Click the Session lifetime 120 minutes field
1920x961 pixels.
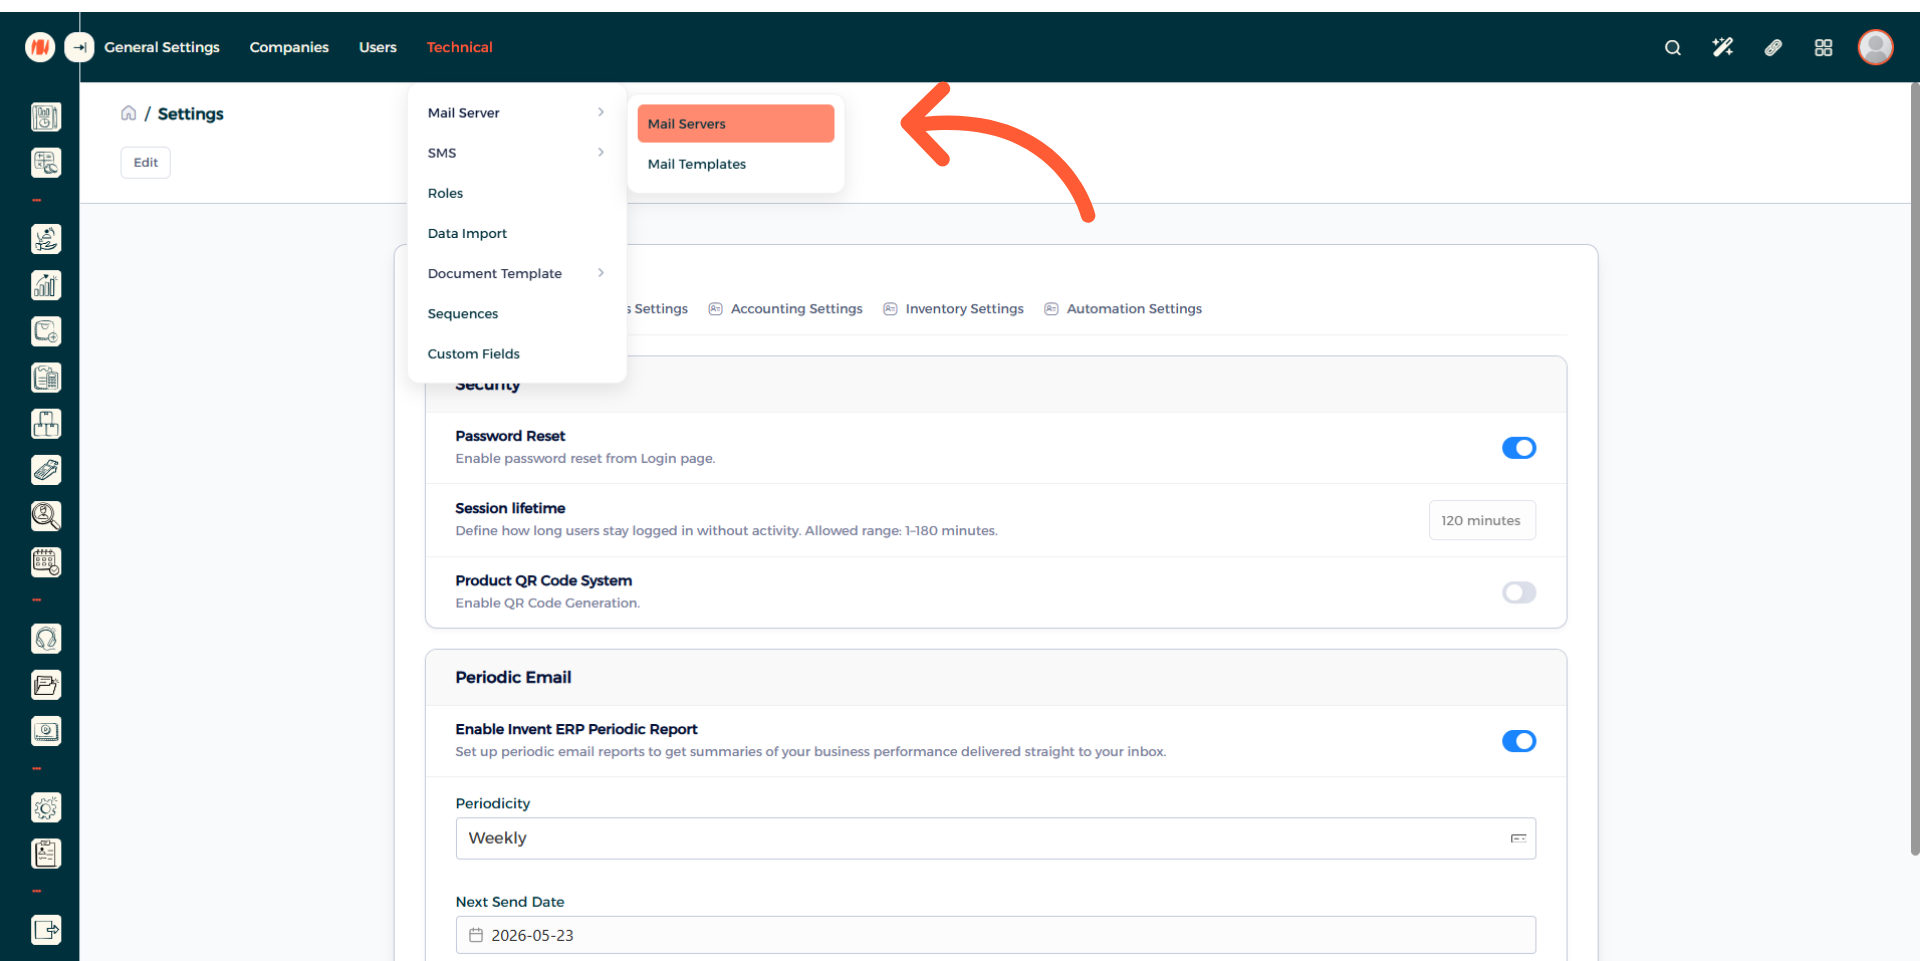coord(1482,521)
